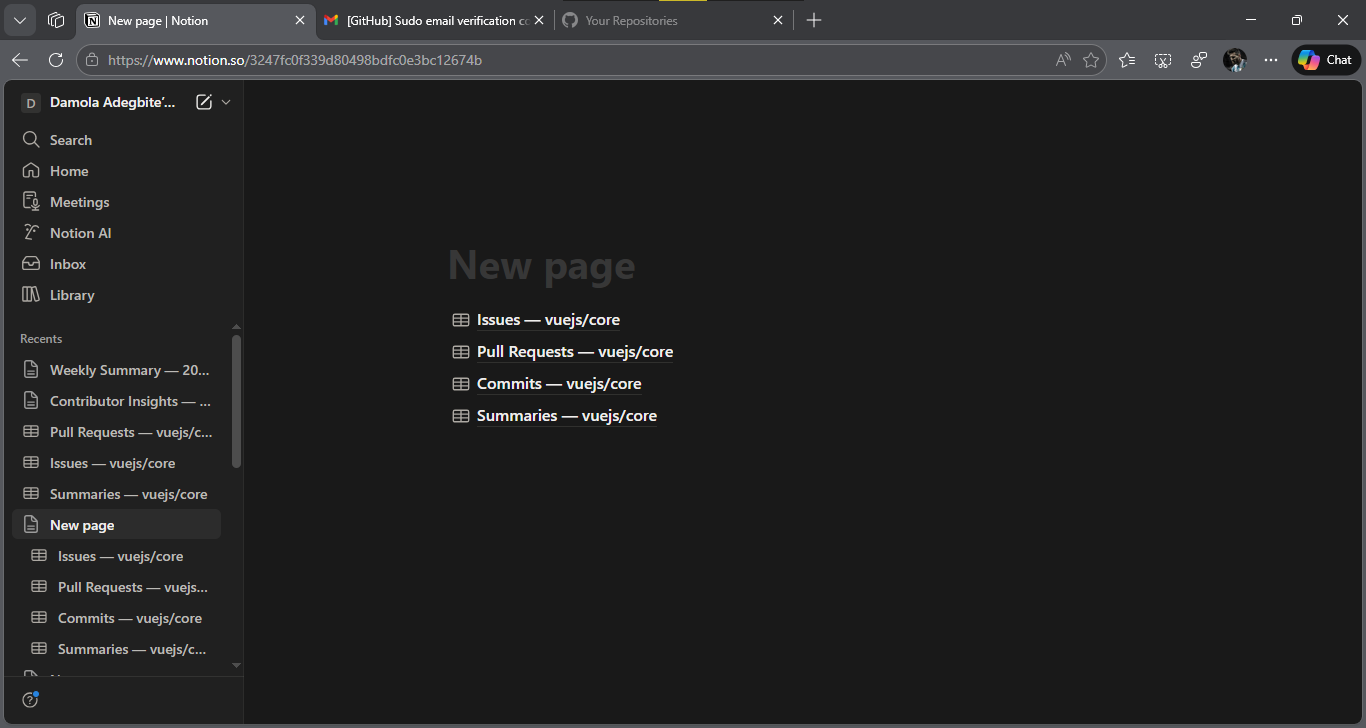The width and height of the screenshot is (1366, 728).
Task: Open the Favorites list icon
Action: 1127,60
